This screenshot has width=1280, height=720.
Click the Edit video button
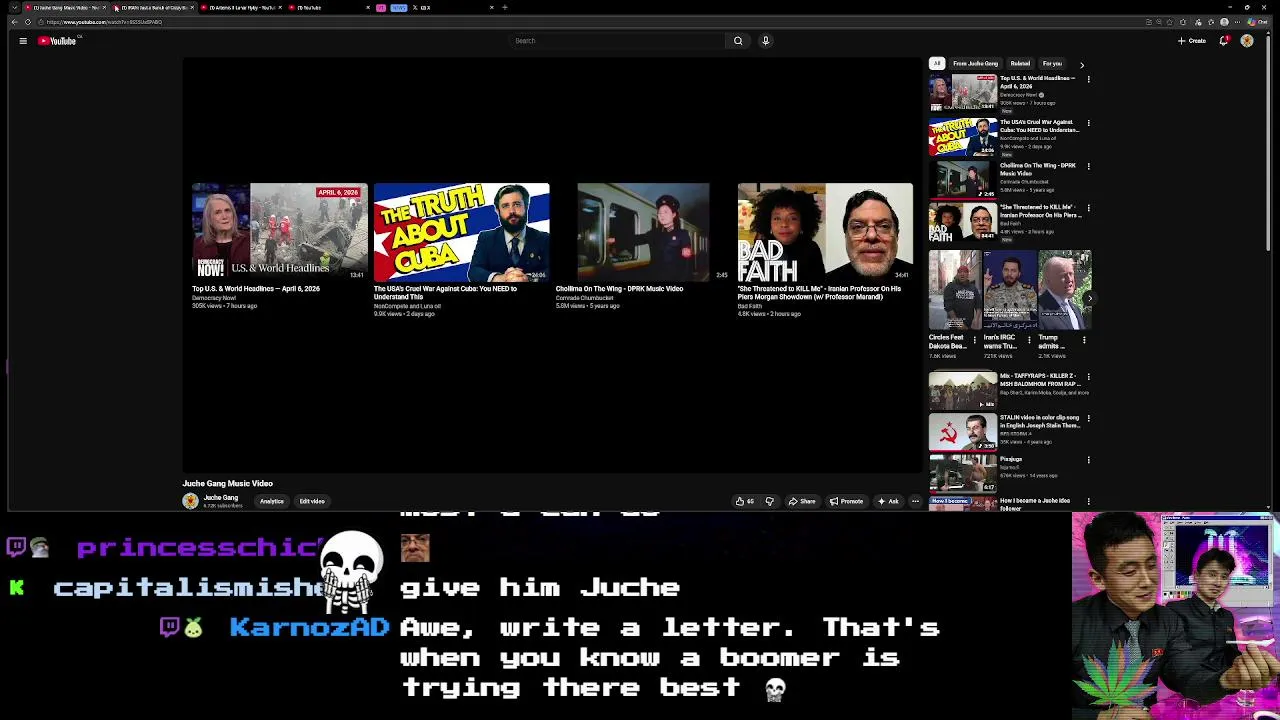click(x=312, y=502)
